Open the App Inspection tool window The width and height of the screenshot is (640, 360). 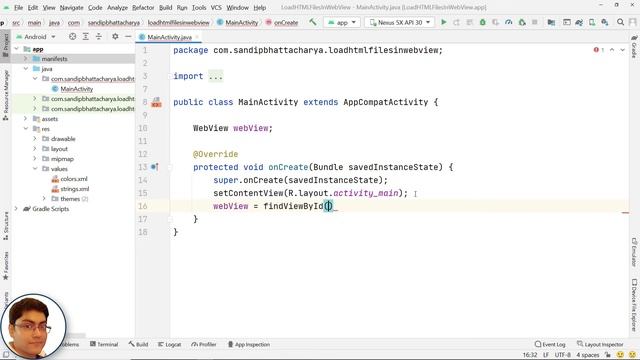tap(249, 344)
